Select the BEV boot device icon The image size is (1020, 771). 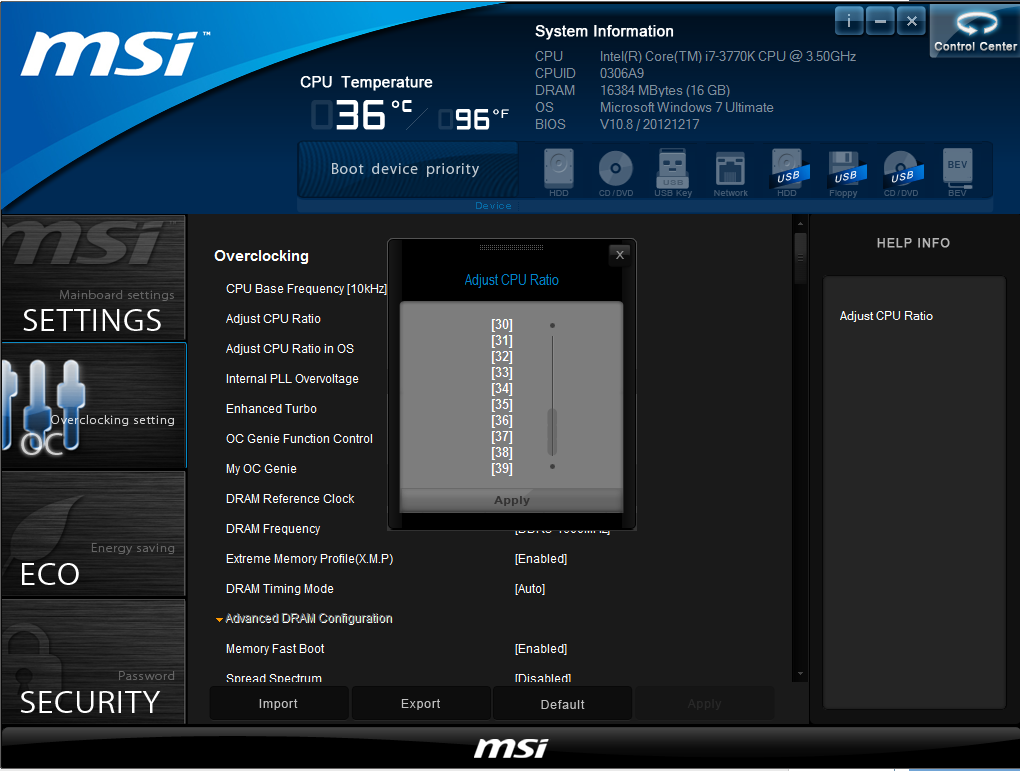pyautogui.click(x=957, y=172)
